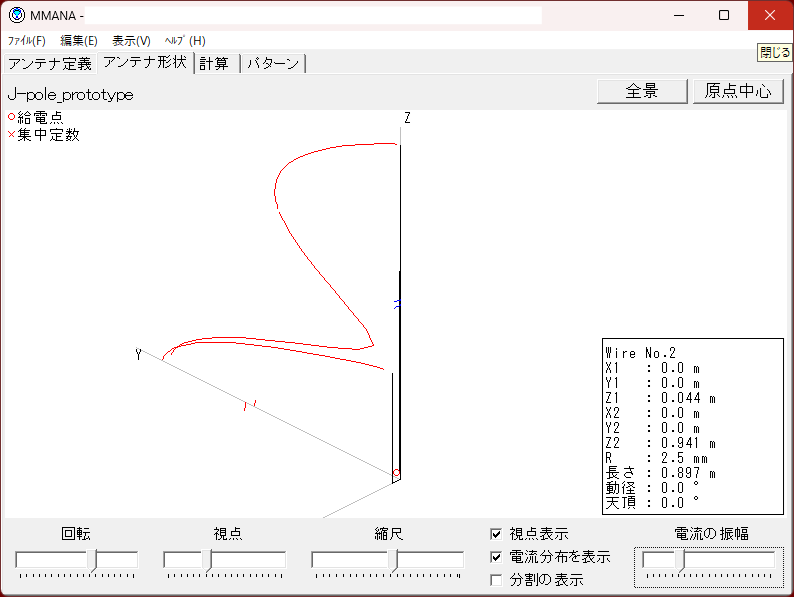Click the red feed point marker at antenna base

coord(396,473)
